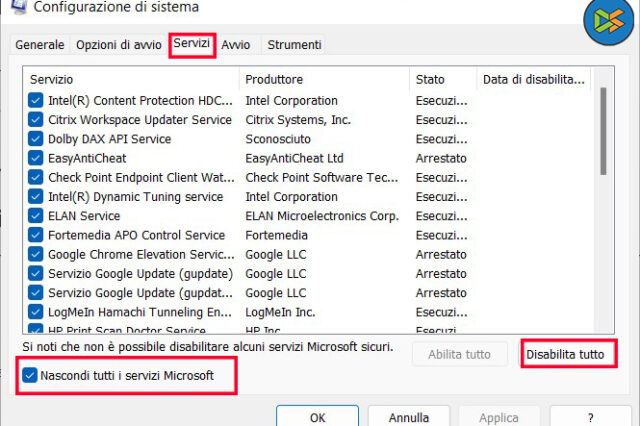Uncheck the Dolby DAX API Service
The width and height of the screenshot is (640, 426).
[36, 139]
